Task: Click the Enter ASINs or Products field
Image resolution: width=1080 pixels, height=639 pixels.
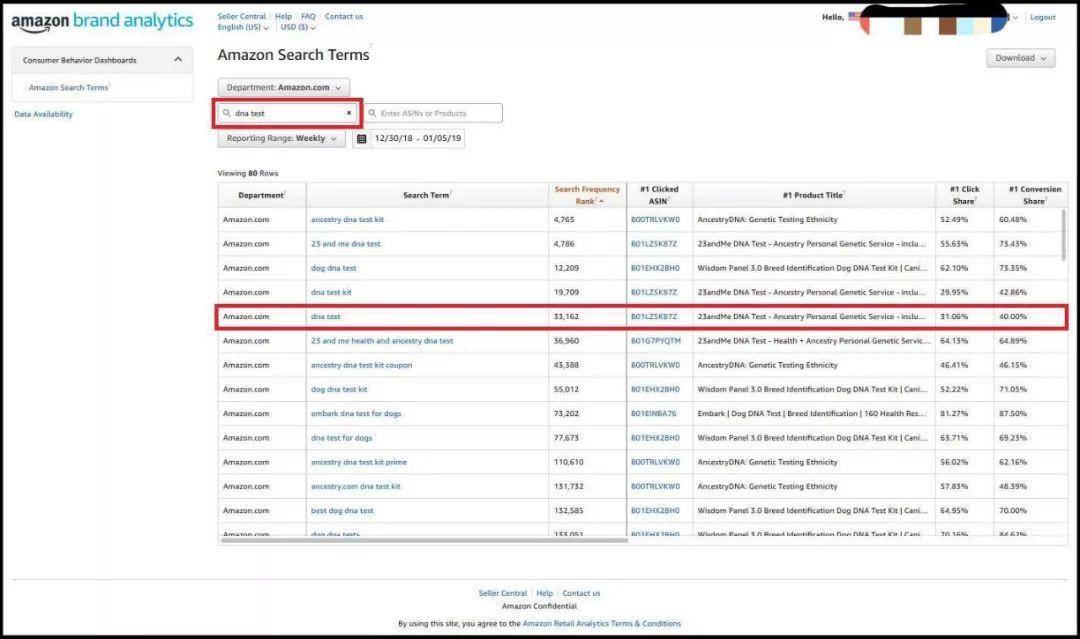Action: (x=433, y=113)
